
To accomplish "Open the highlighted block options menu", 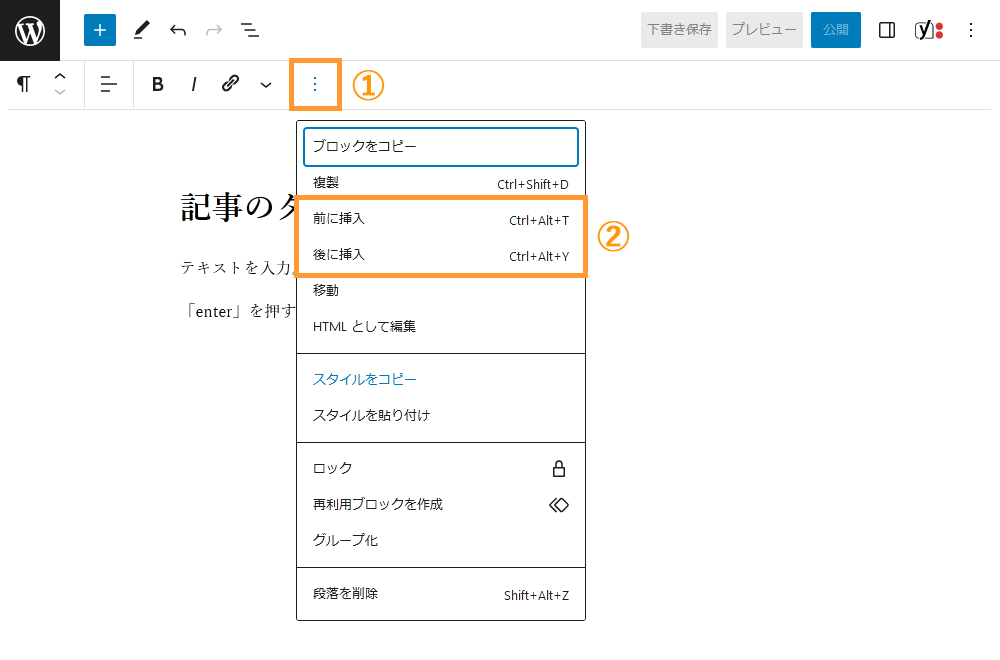I will [315, 84].
